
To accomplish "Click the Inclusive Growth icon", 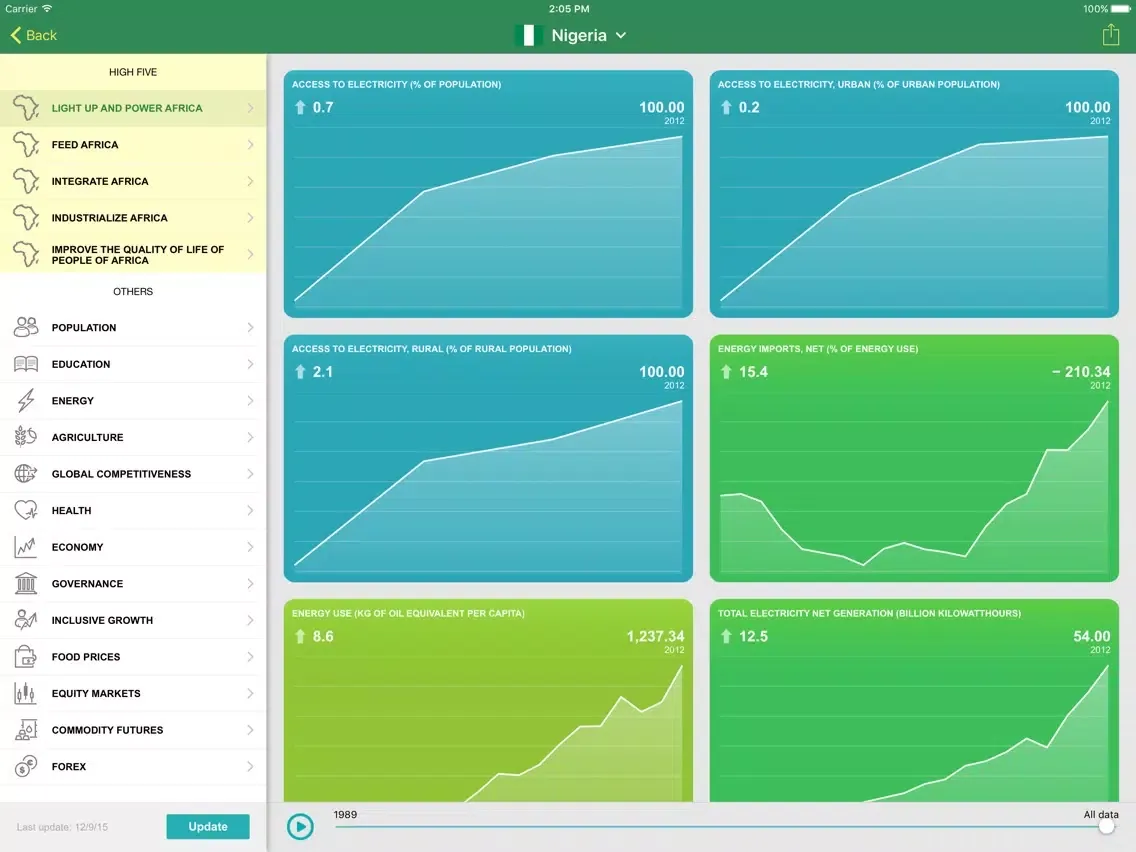I will (x=26, y=619).
